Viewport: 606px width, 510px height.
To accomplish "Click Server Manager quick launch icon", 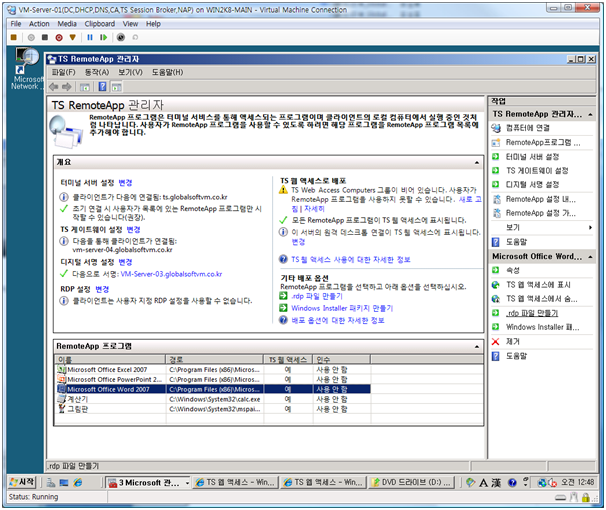I will (51, 483).
